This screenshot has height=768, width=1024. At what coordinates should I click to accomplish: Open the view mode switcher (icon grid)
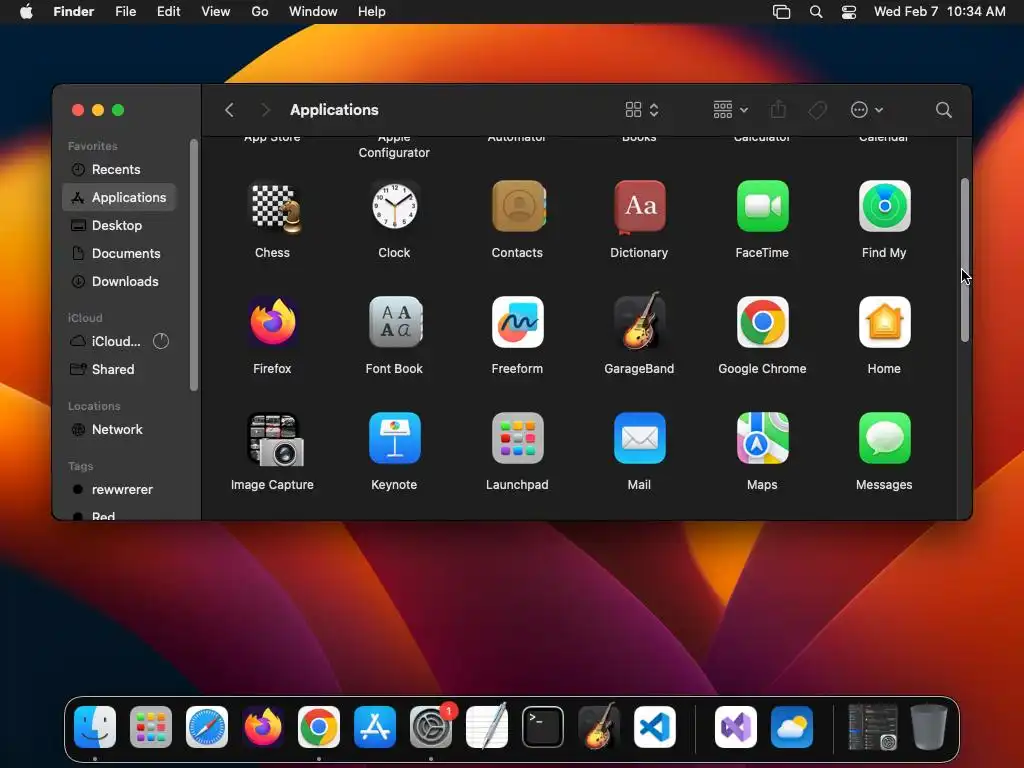(x=642, y=110)
